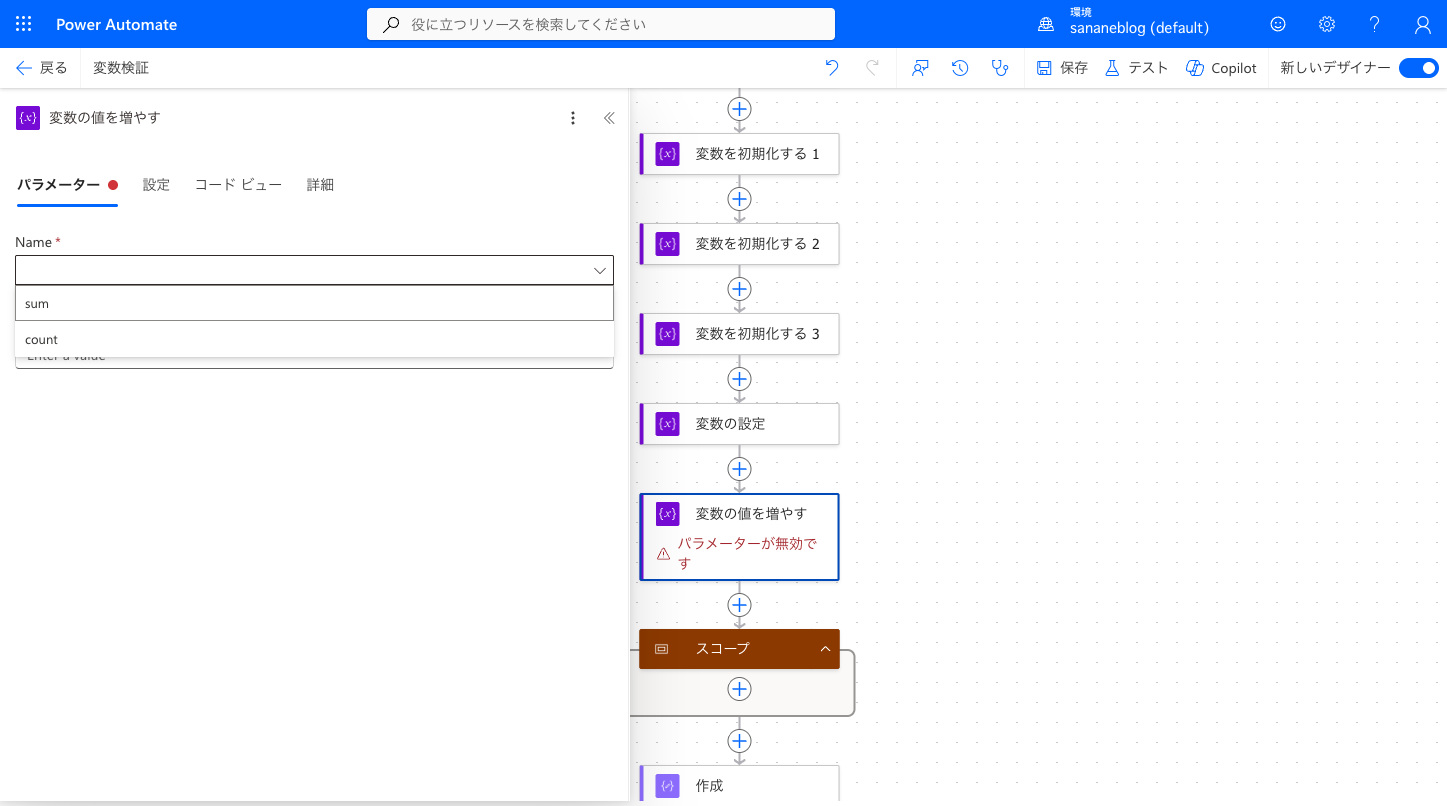The width and height of the screenshot is (1447, 806).
Task: Undo the last change
Action: 832,68
